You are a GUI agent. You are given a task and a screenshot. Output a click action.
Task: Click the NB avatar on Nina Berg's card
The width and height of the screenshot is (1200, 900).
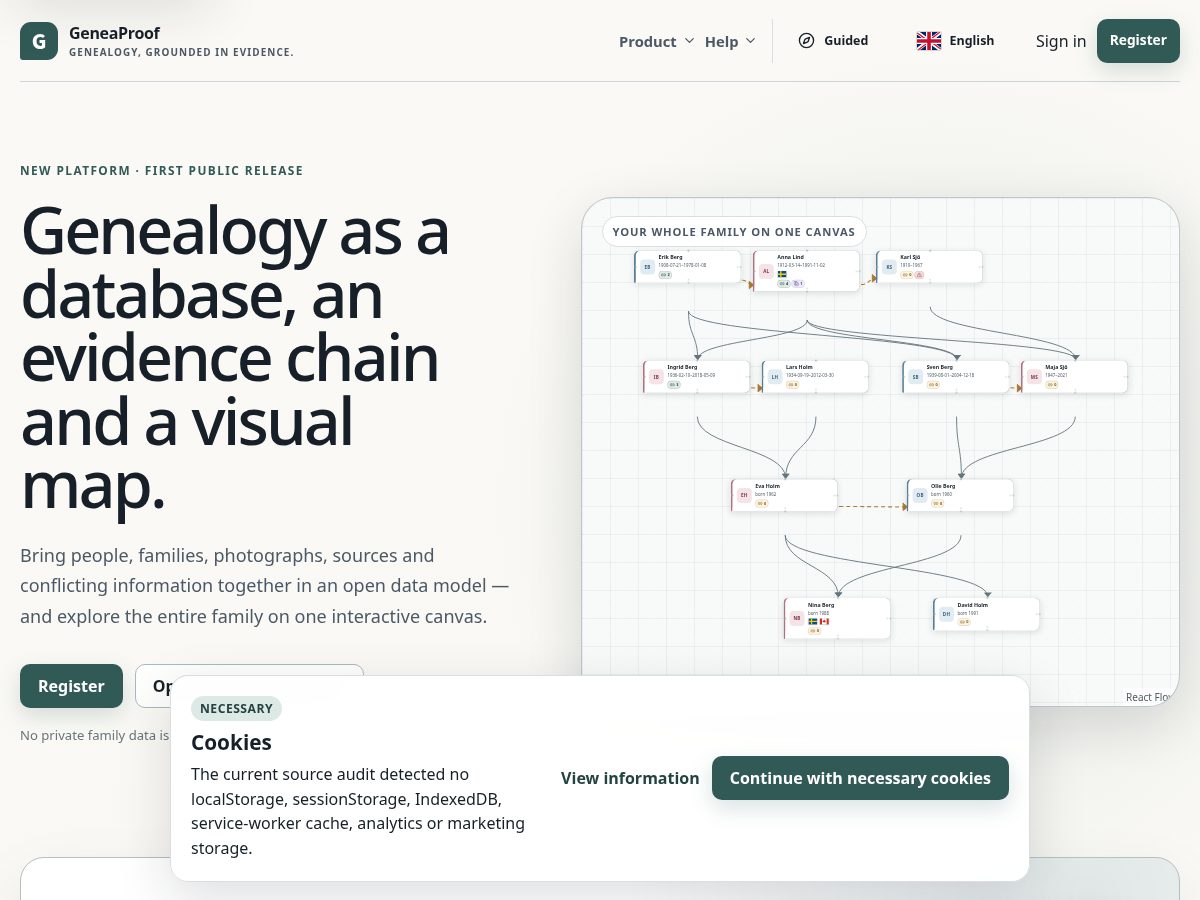(797, 618)
